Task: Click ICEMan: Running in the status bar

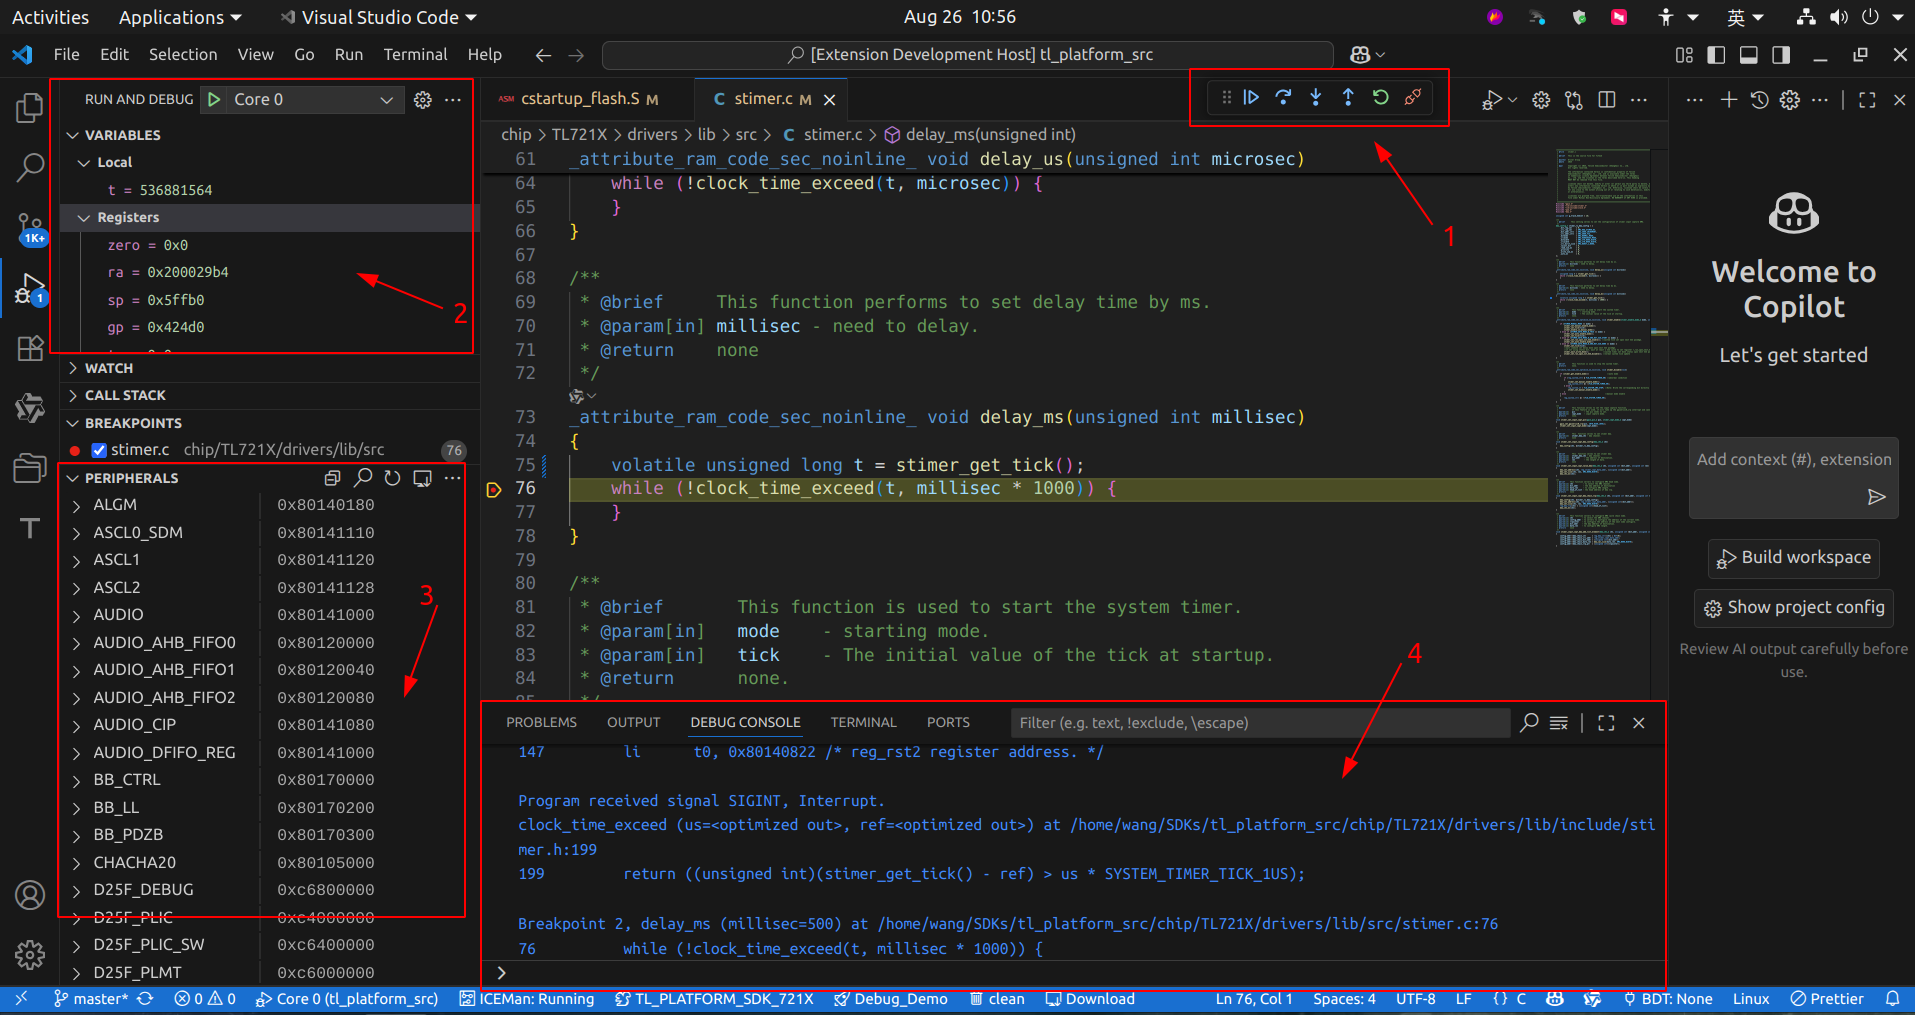Action: (x=527, y=998)
